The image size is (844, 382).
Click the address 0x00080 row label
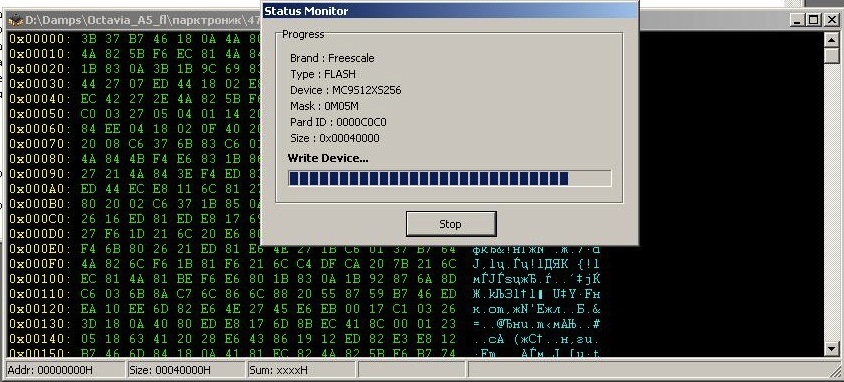tap(40, 159)
